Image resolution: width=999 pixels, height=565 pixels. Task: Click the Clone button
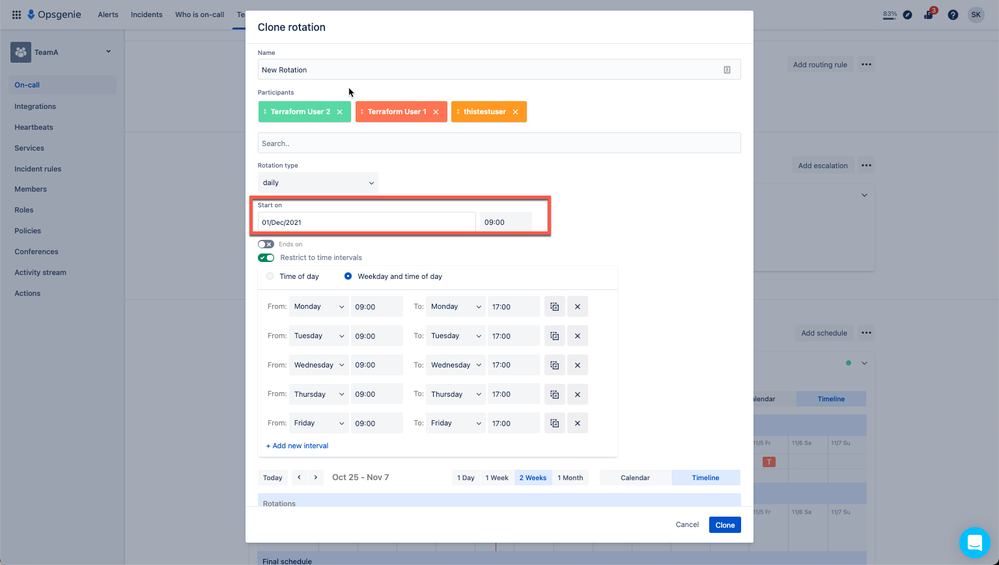tap(724, 525)
